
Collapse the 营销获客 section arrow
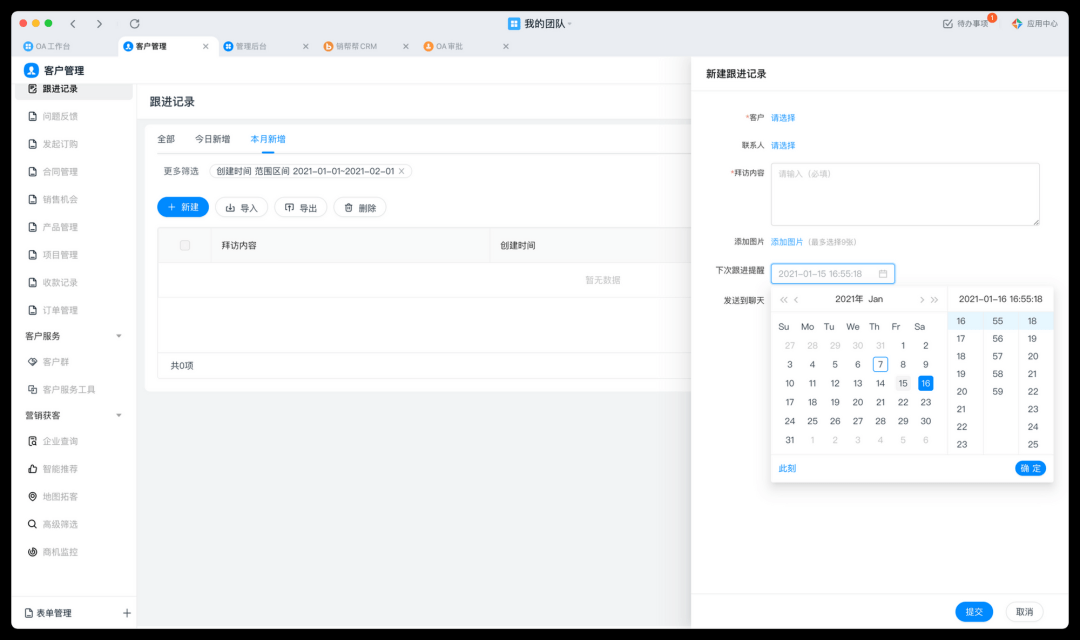pyautogui.click(x=118, y=415)
